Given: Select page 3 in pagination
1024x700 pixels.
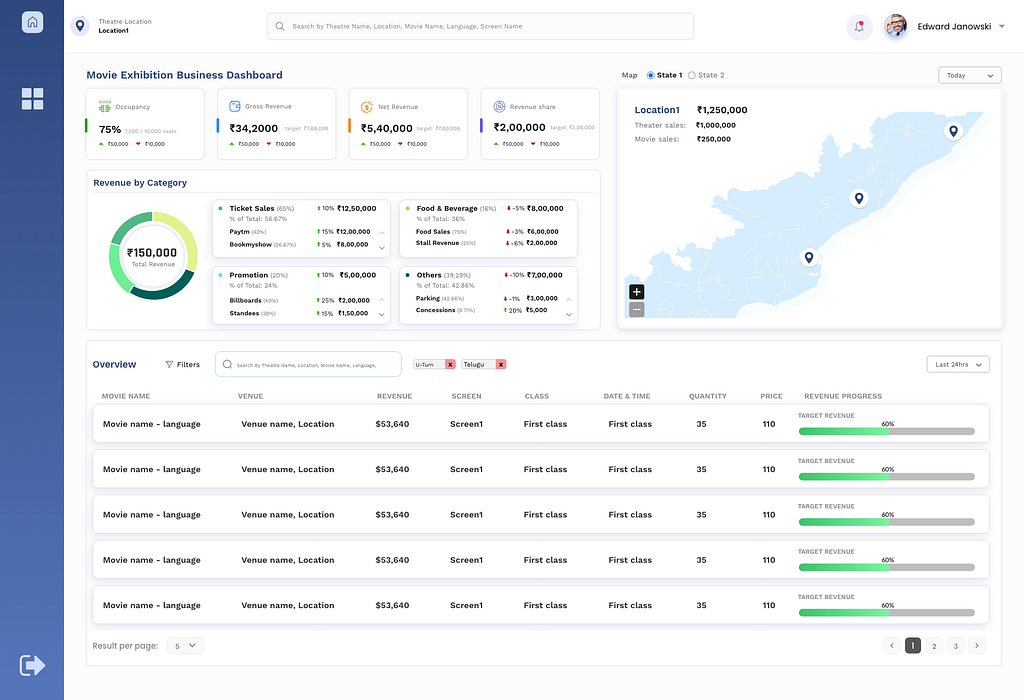Looking at the screenshot, I should tap(955, 646).
